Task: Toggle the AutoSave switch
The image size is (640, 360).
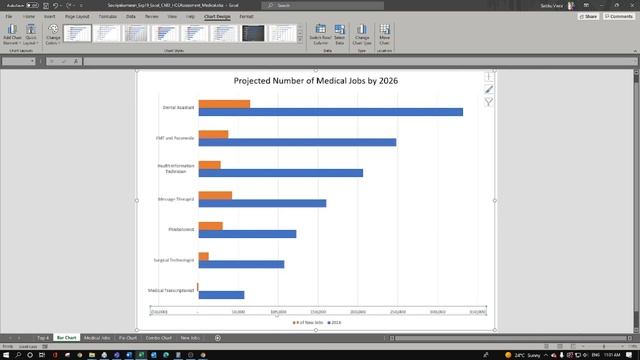Action: point(32,5)
